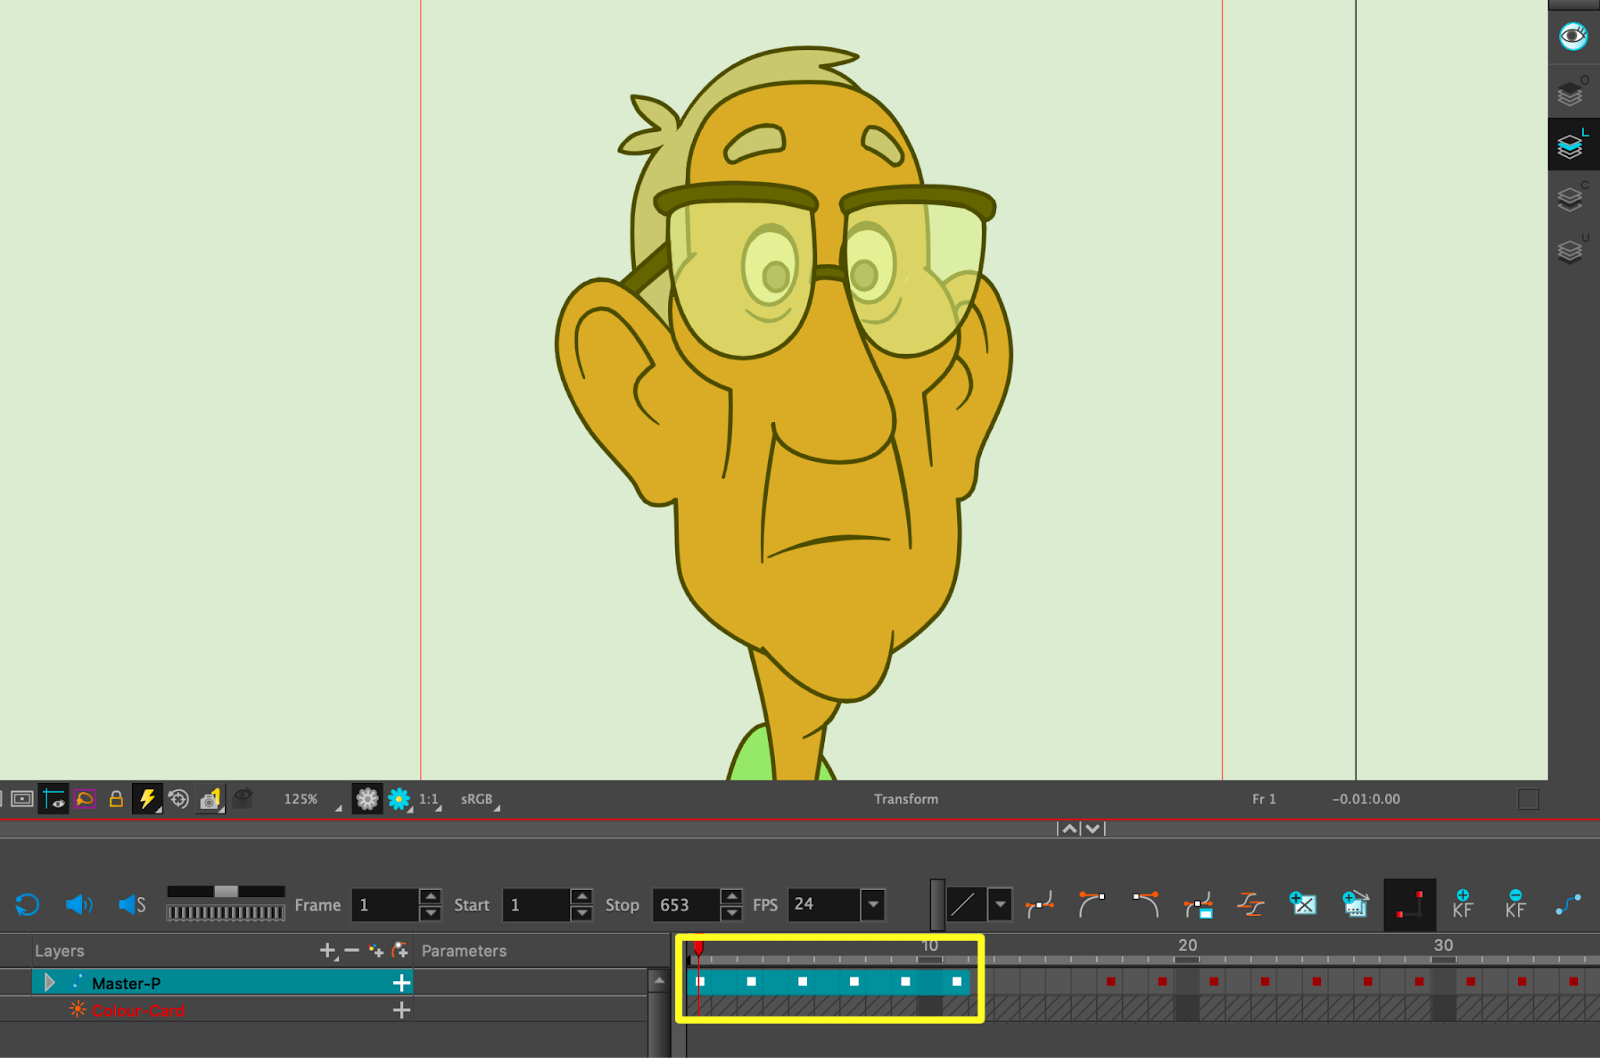Click the lightning bolt icon in view toolbar

click(147, 799)
